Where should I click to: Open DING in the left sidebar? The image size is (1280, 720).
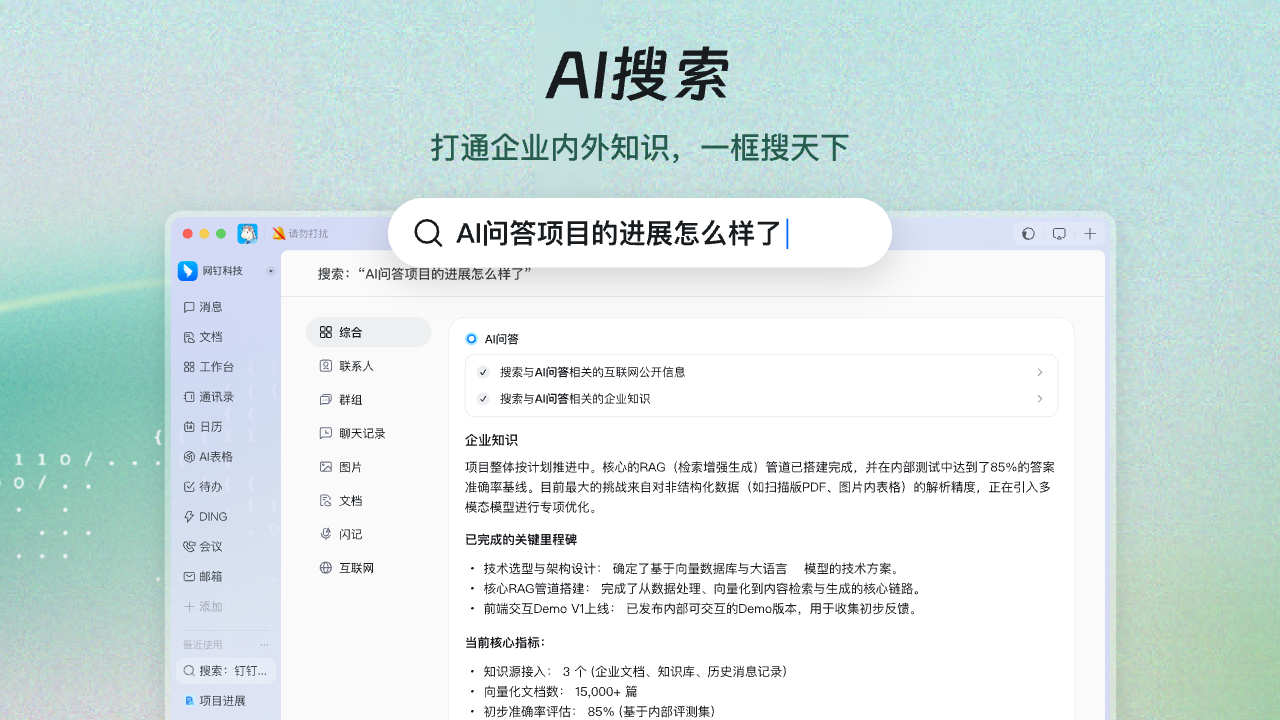(x=212, y=517)
